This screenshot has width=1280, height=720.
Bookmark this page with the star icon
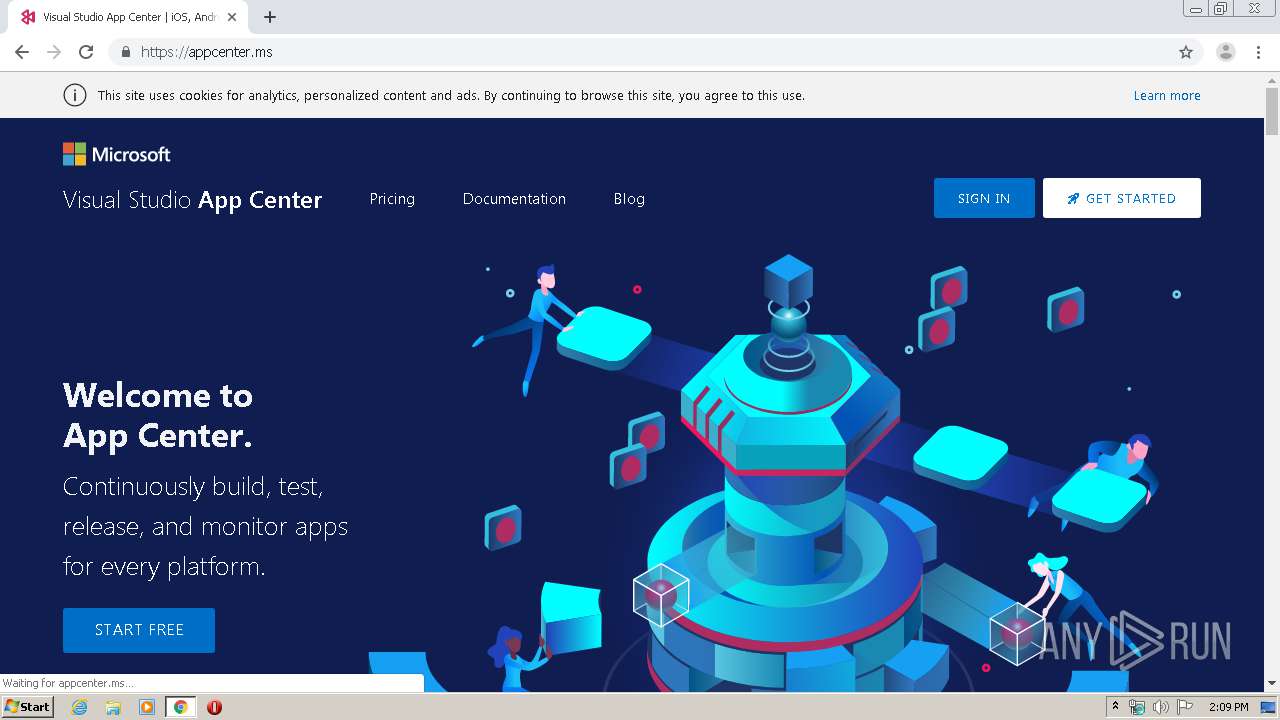(x=1186, y=52)
